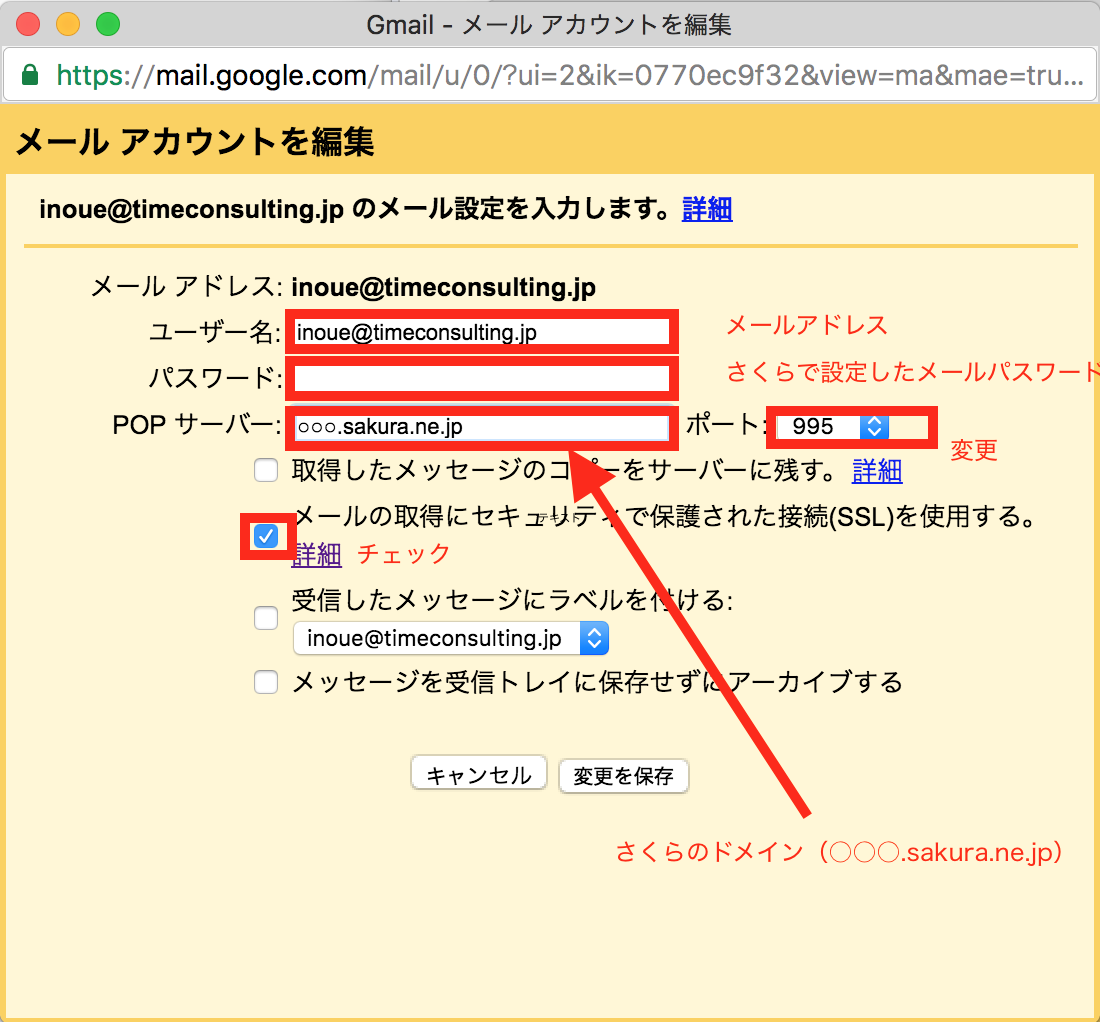The image size is (1100, 1022).
Task: Open the port 995 dropdown
Action: click(x=833, y=426)
